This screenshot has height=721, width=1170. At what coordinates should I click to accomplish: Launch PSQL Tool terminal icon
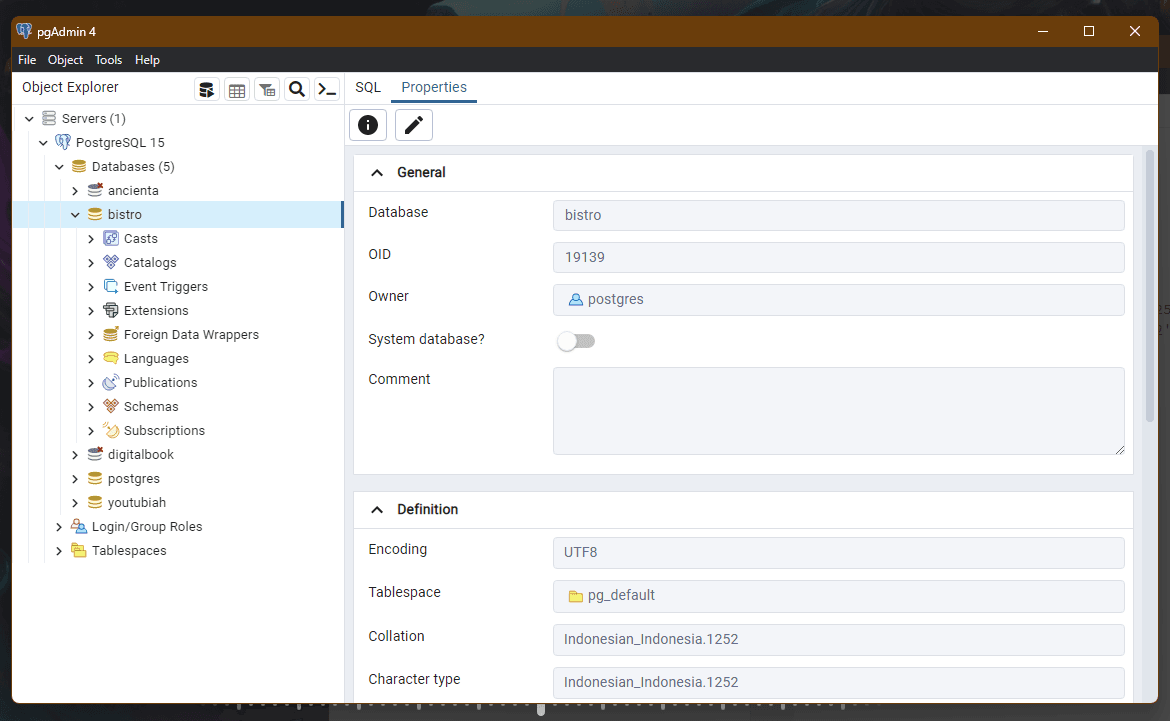[327, 90]
